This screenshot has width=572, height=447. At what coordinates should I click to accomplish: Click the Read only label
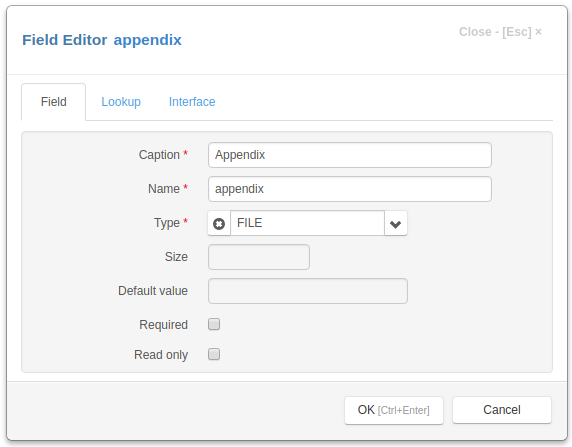tap(161, 355)
